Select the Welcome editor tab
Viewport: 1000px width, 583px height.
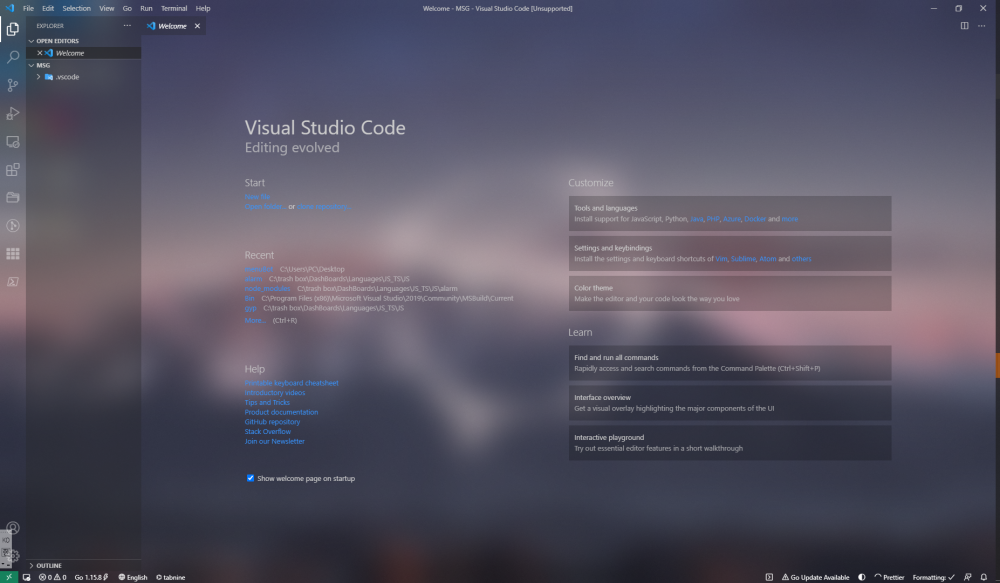click(173, 26)
